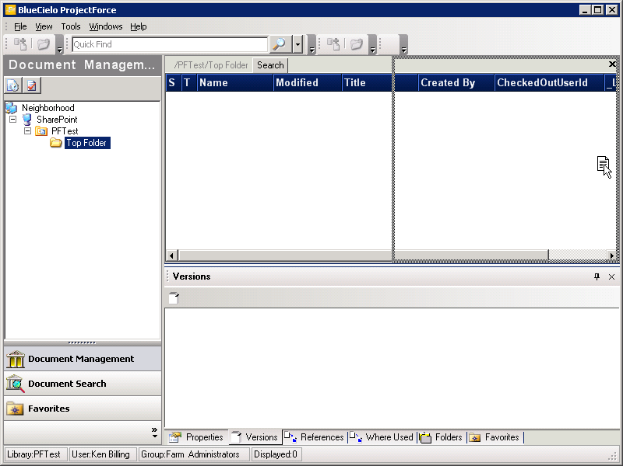Click the checked document icon under Document Management header
This screenshot has height=466, width=623.
(32, 85)
